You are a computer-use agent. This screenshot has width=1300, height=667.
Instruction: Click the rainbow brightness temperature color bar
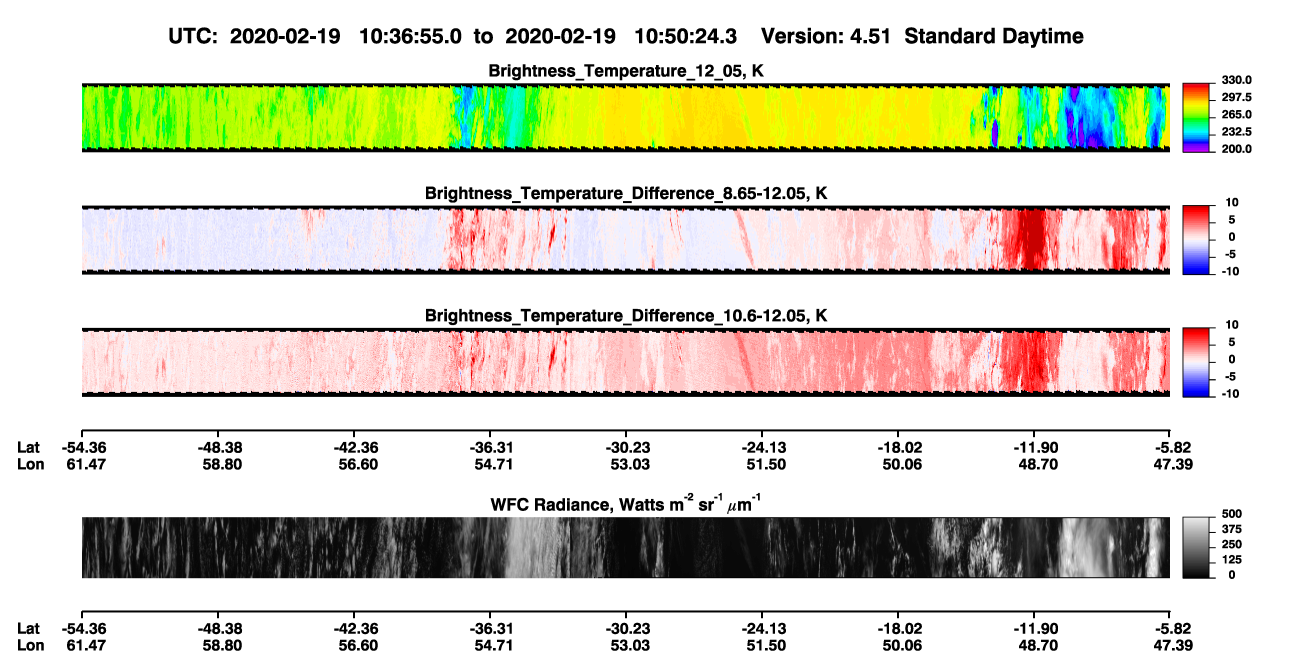click(x=1197, y=117)
